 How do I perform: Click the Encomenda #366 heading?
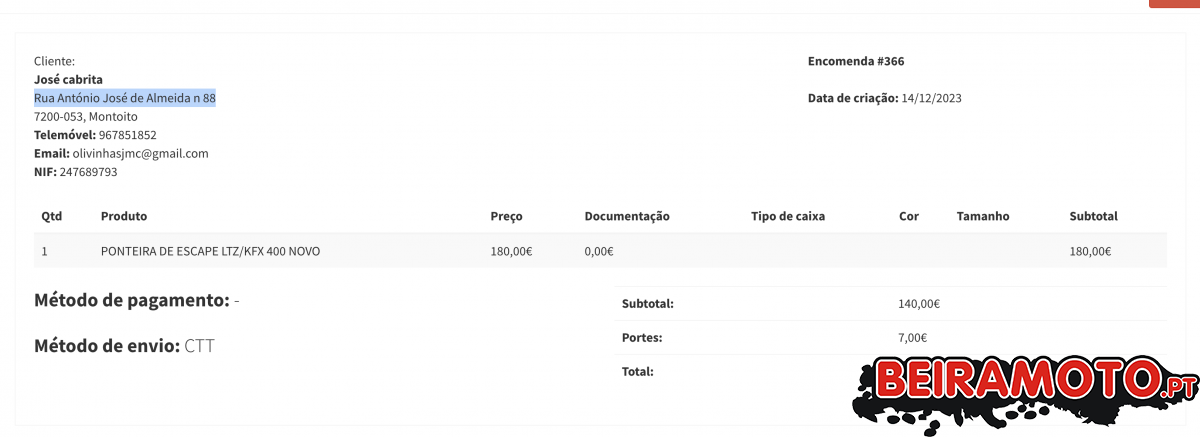click(x=856, y=62)
